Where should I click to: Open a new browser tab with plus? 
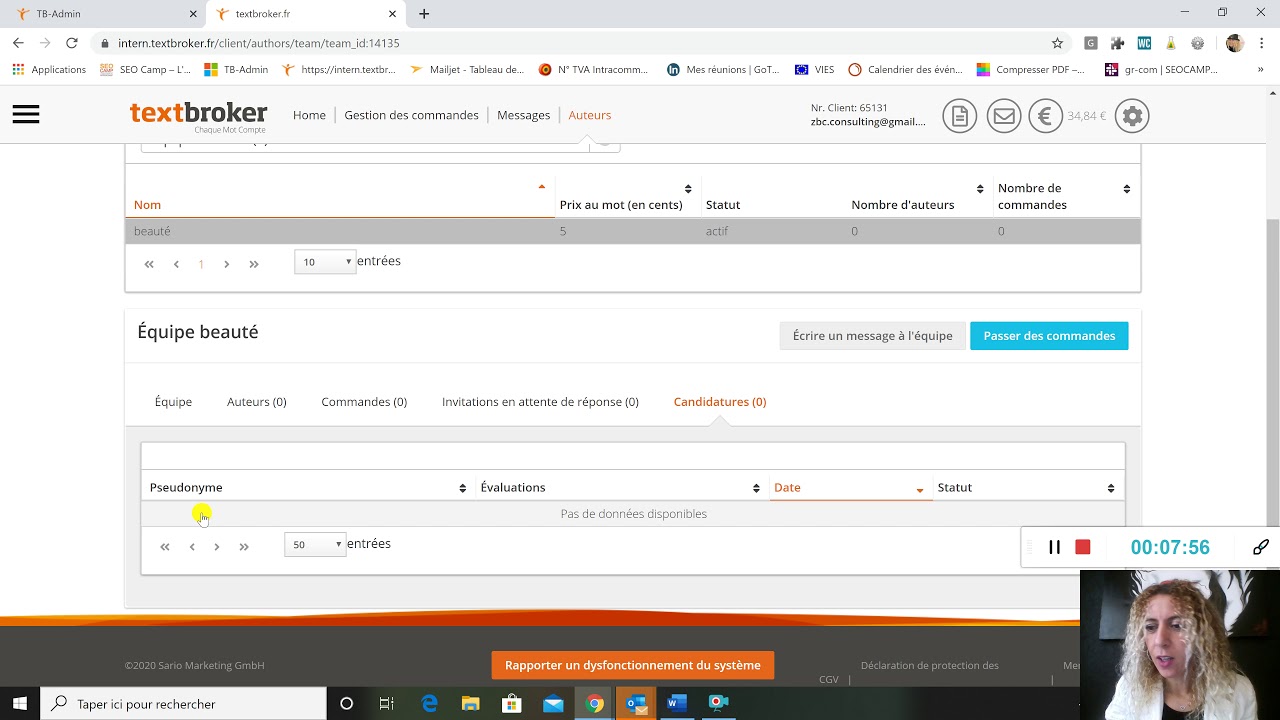pyautogui.click(x=424, y=14)
